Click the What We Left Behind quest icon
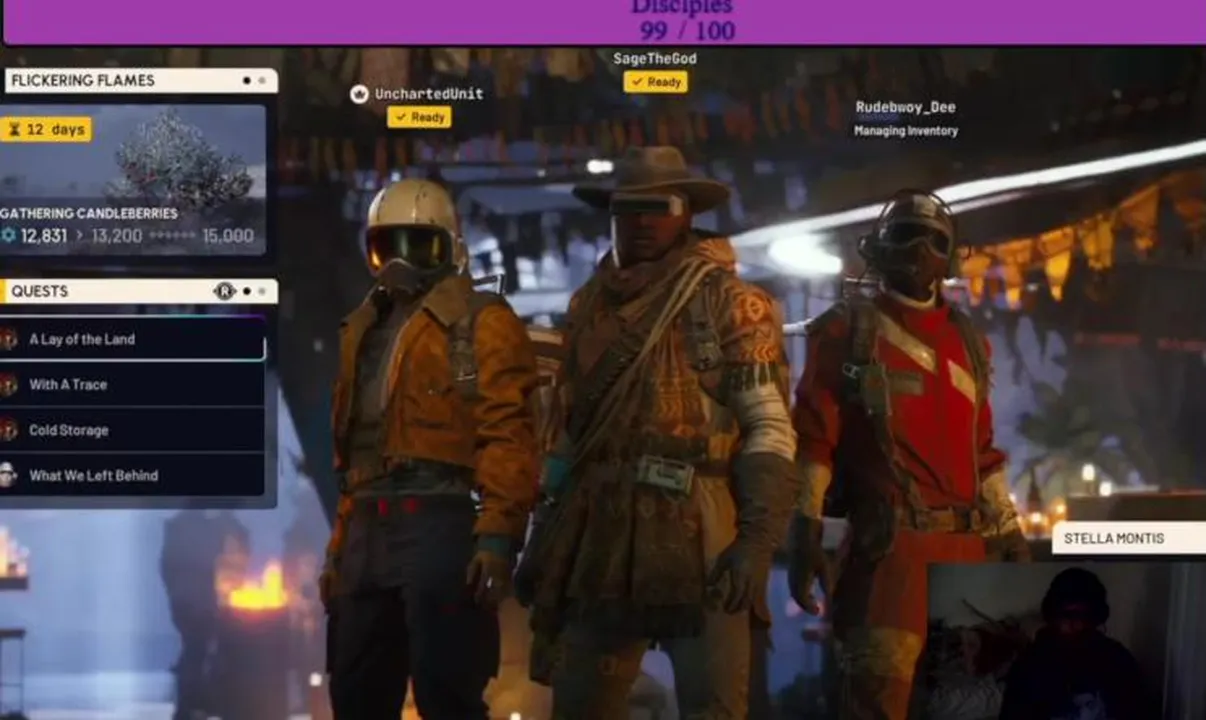 coord(8,475)
